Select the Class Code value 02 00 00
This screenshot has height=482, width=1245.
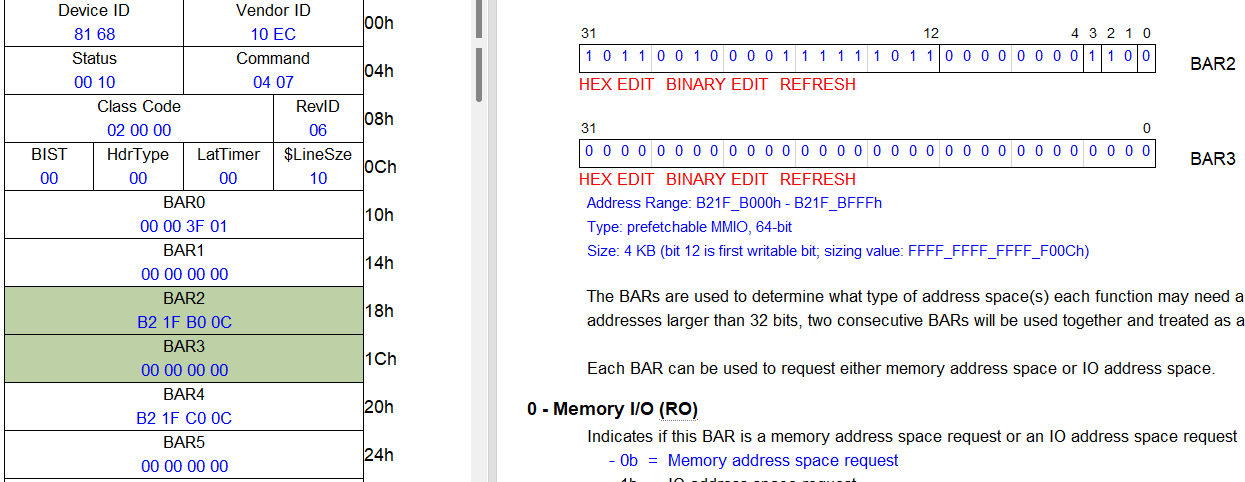(139, 130)
